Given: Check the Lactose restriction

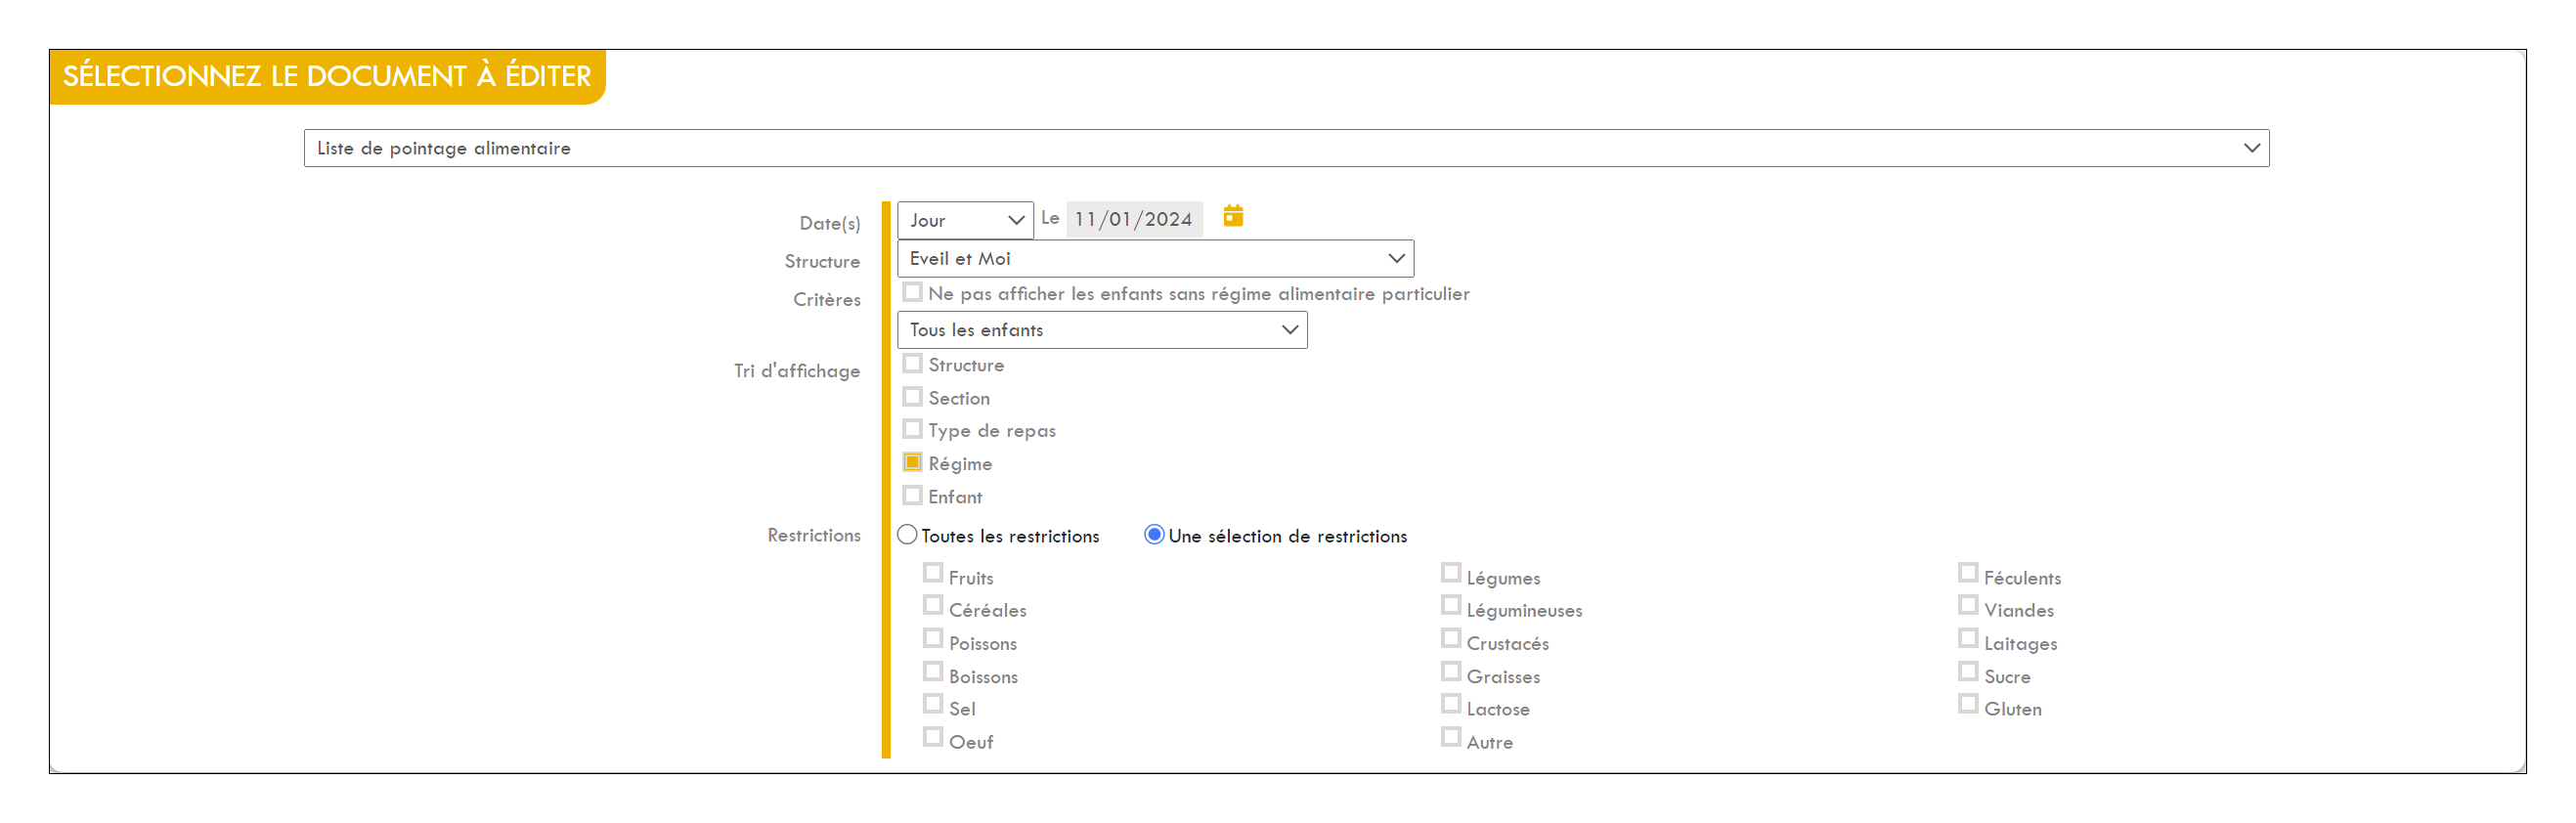Looking at the screenshot, I should click(x=1451, y=704).
